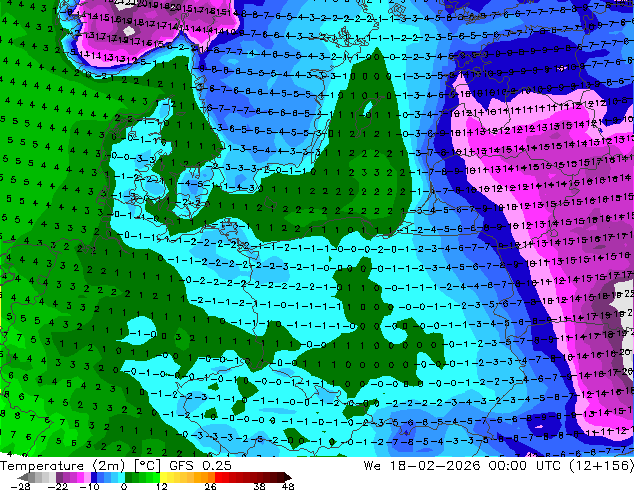Click the '48' legend value
This screenshot has width=634, height=490.
(x=288, y=486)
